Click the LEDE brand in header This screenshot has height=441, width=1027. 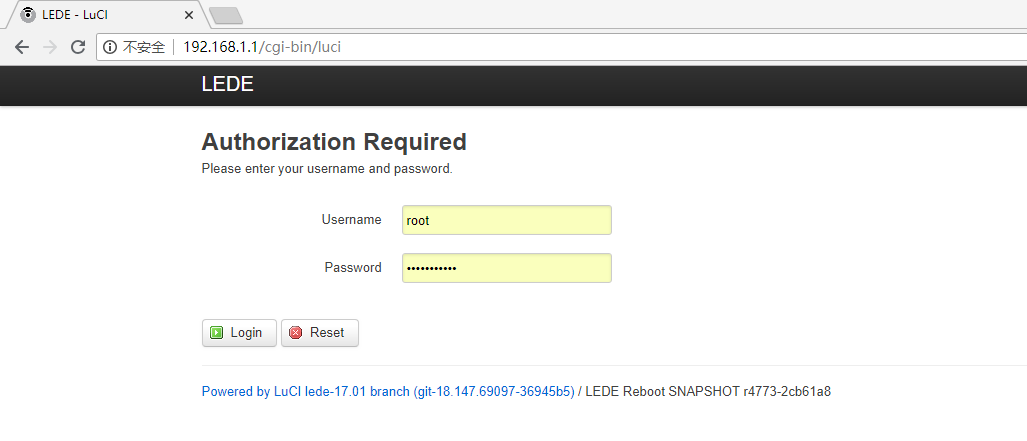click(x=227, y=85)
